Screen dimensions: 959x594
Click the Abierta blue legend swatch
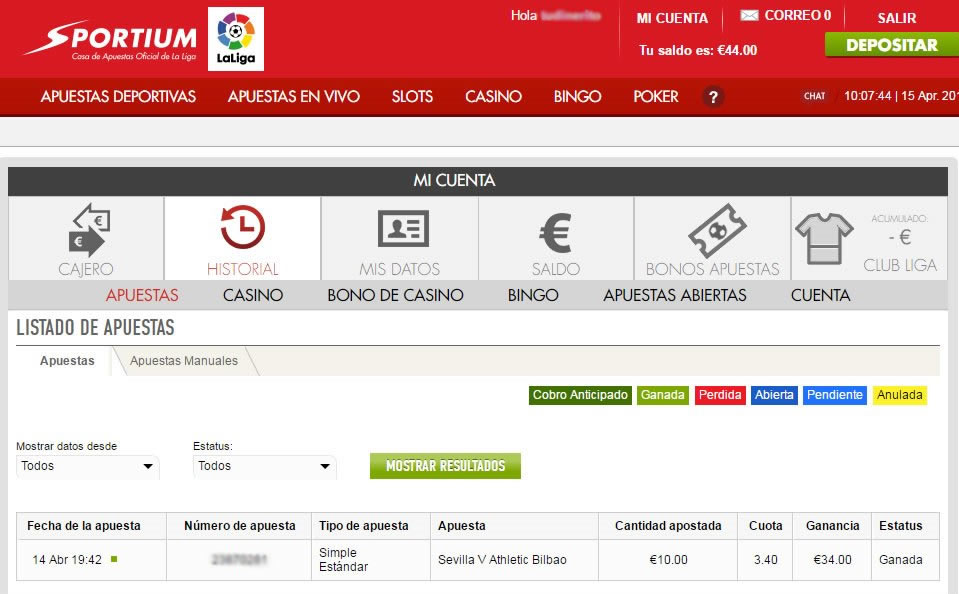pyautogui.click(x=774, y=395)
